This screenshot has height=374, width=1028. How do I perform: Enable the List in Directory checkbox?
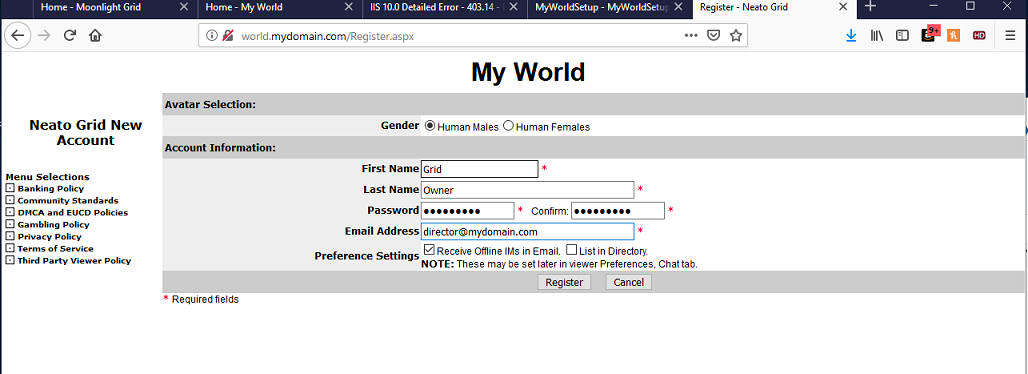click(x=572, y=250)
